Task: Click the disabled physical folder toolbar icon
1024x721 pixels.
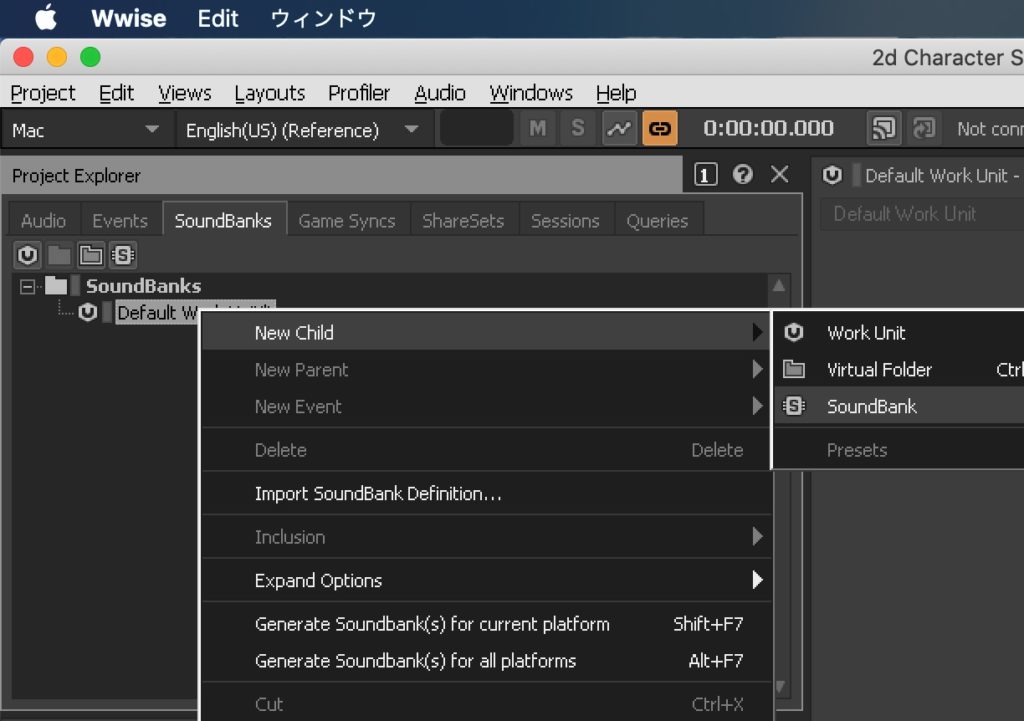Action: click(59, 255)
